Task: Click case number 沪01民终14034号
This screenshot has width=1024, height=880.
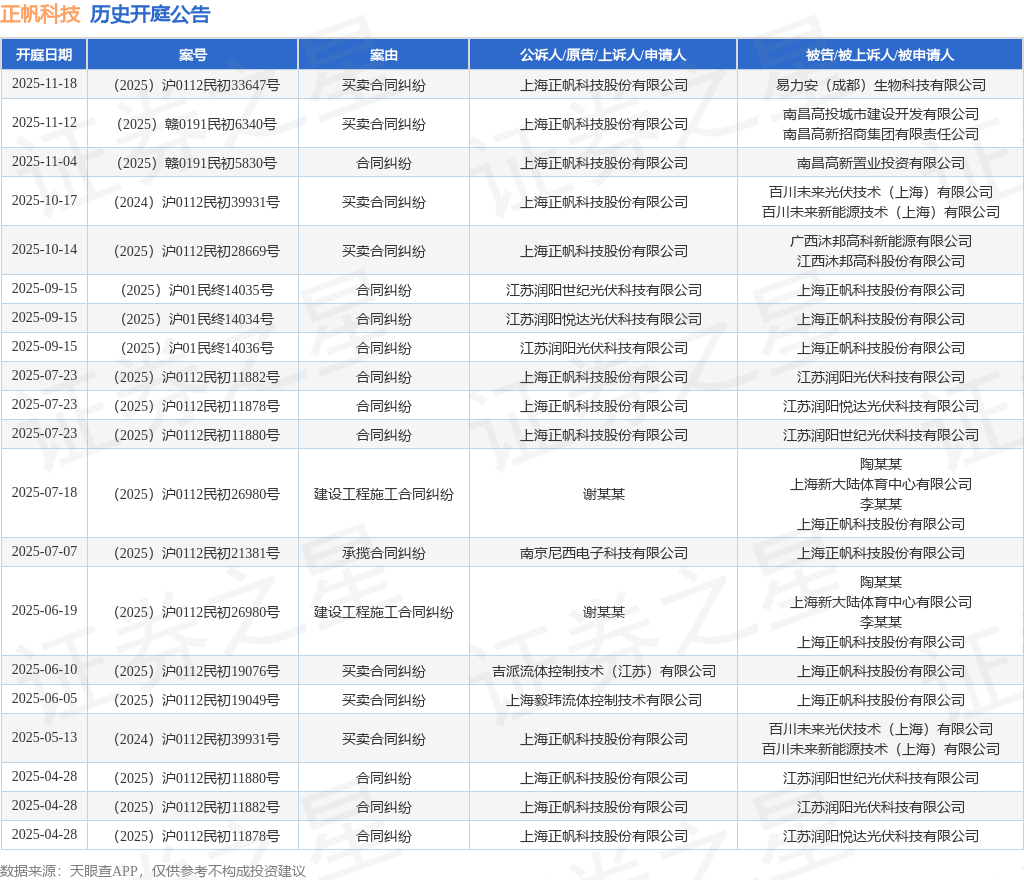Action: [197, 319]
